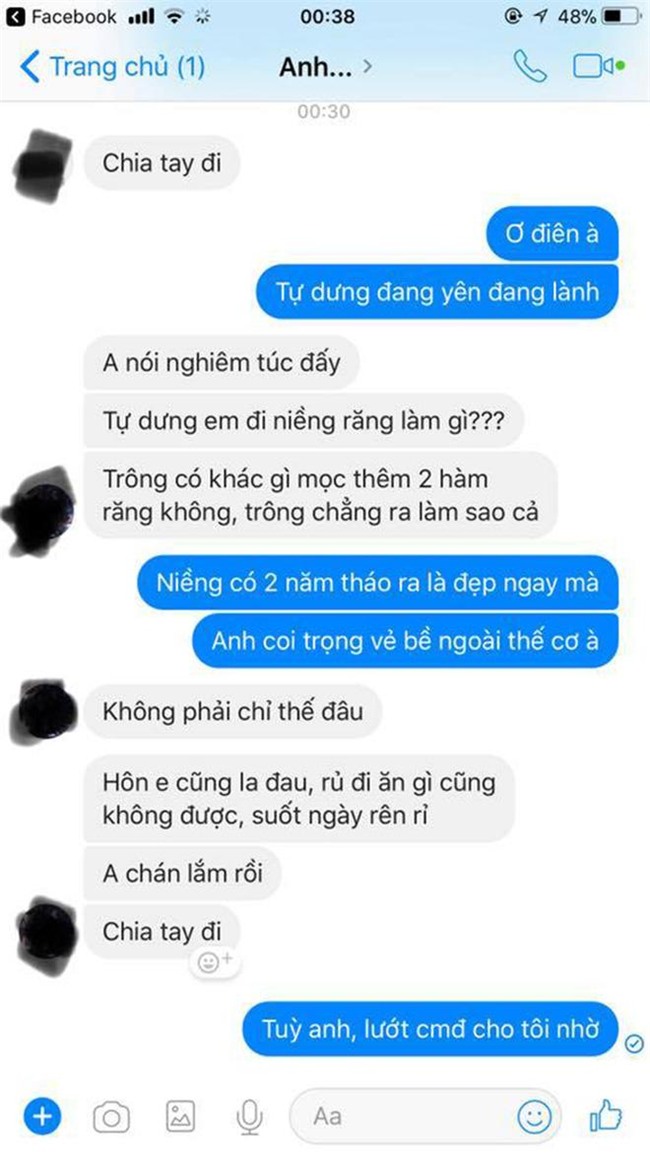The image size is (650, 1155).
Task: Open the blue plus more-options button
Action: coord(43,1117)
